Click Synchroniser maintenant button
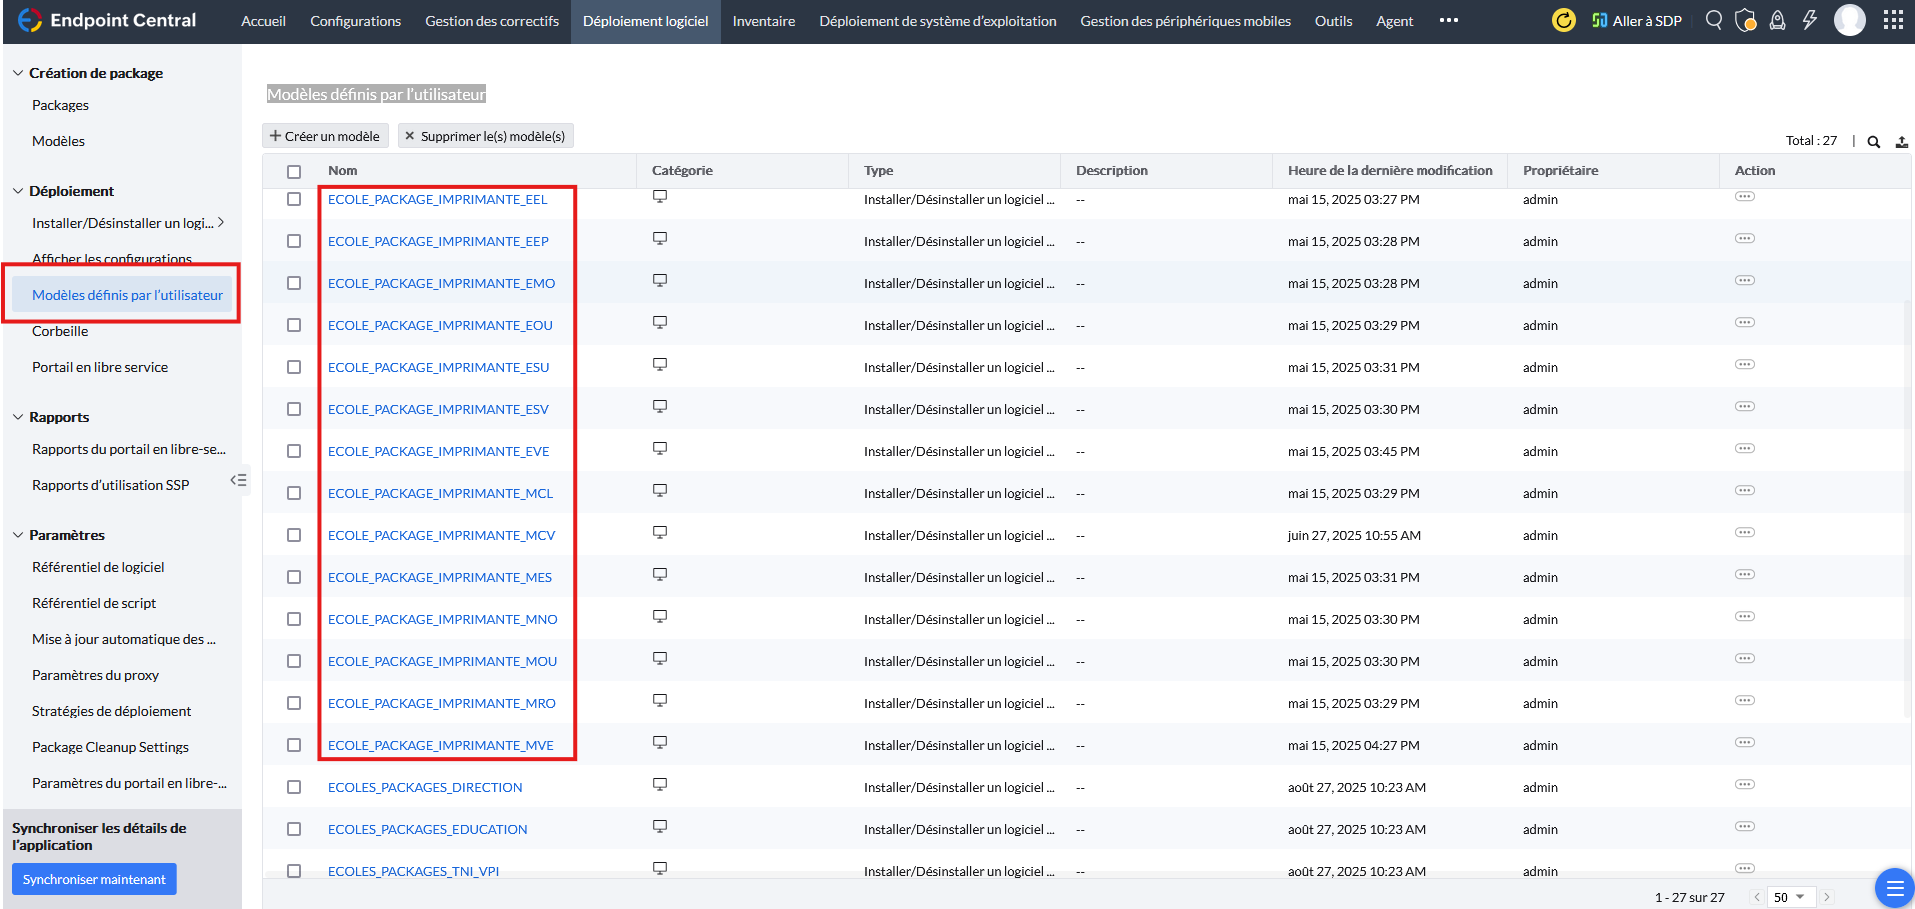The image size is (1915, 909). pyautogui.click(x=94, y=879)
